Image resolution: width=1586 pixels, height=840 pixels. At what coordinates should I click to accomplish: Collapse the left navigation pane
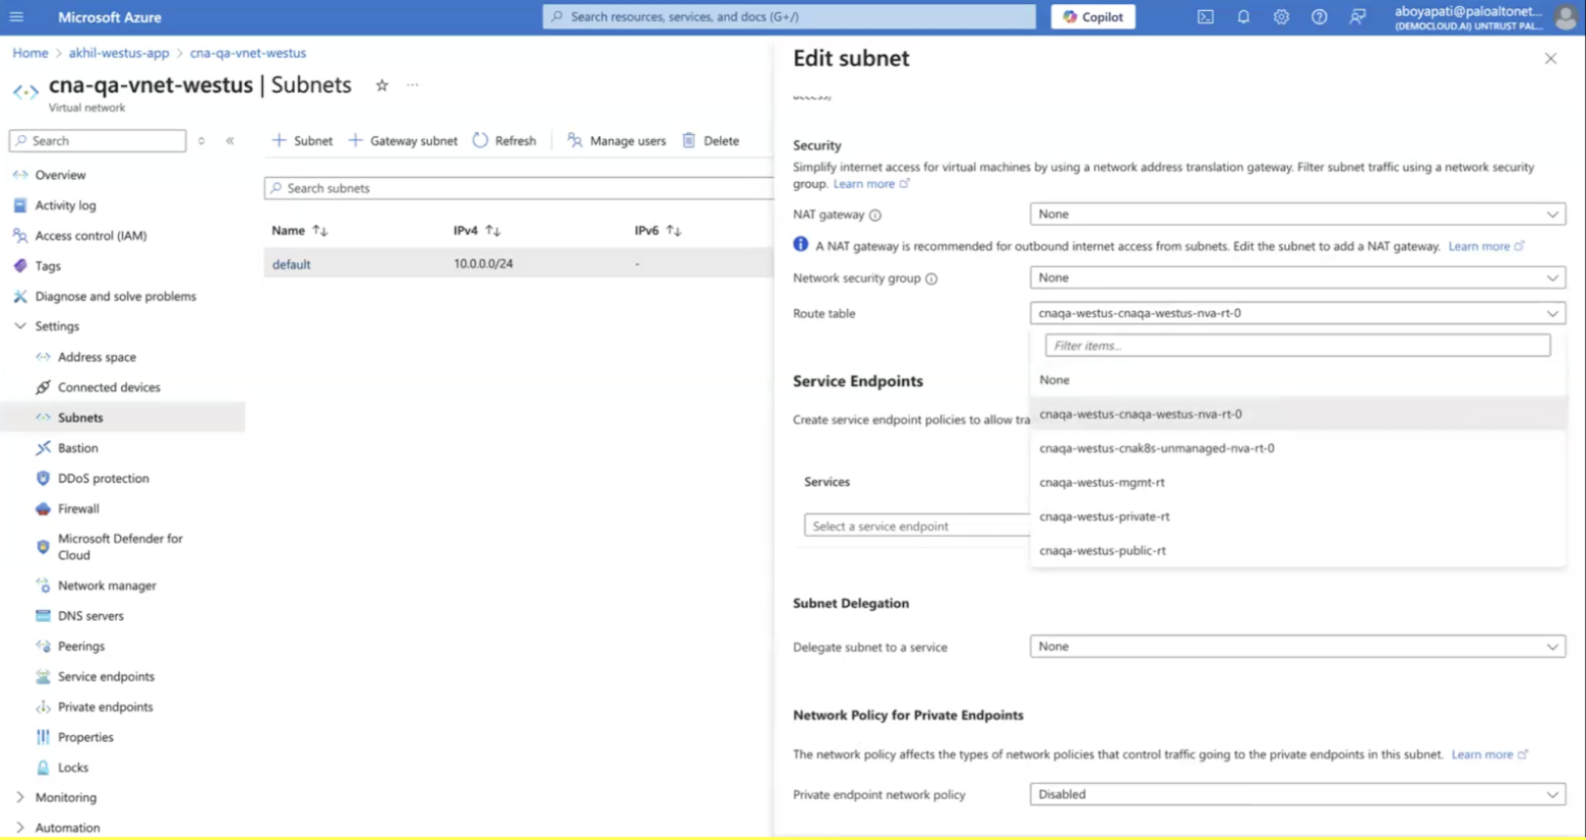click(x=230, y=141)
